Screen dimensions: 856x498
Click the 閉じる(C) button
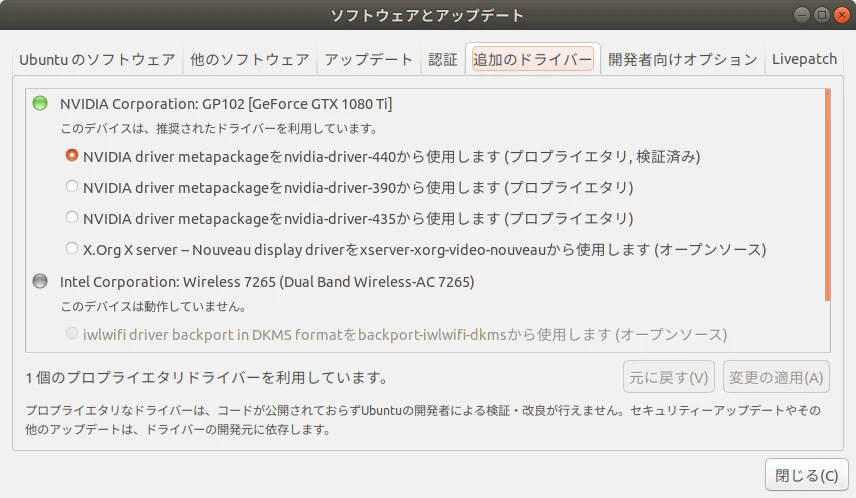[806, 475]
